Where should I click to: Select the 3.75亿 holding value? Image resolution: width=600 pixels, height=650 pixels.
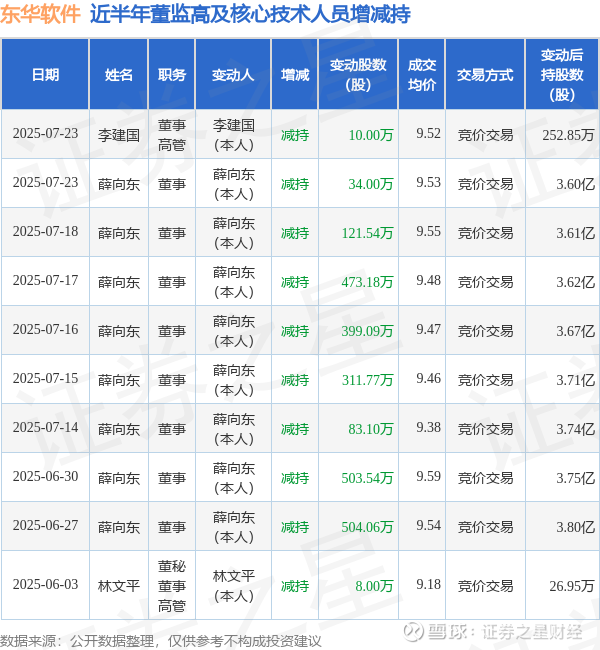pyautogui.click(x=575, y=478)
